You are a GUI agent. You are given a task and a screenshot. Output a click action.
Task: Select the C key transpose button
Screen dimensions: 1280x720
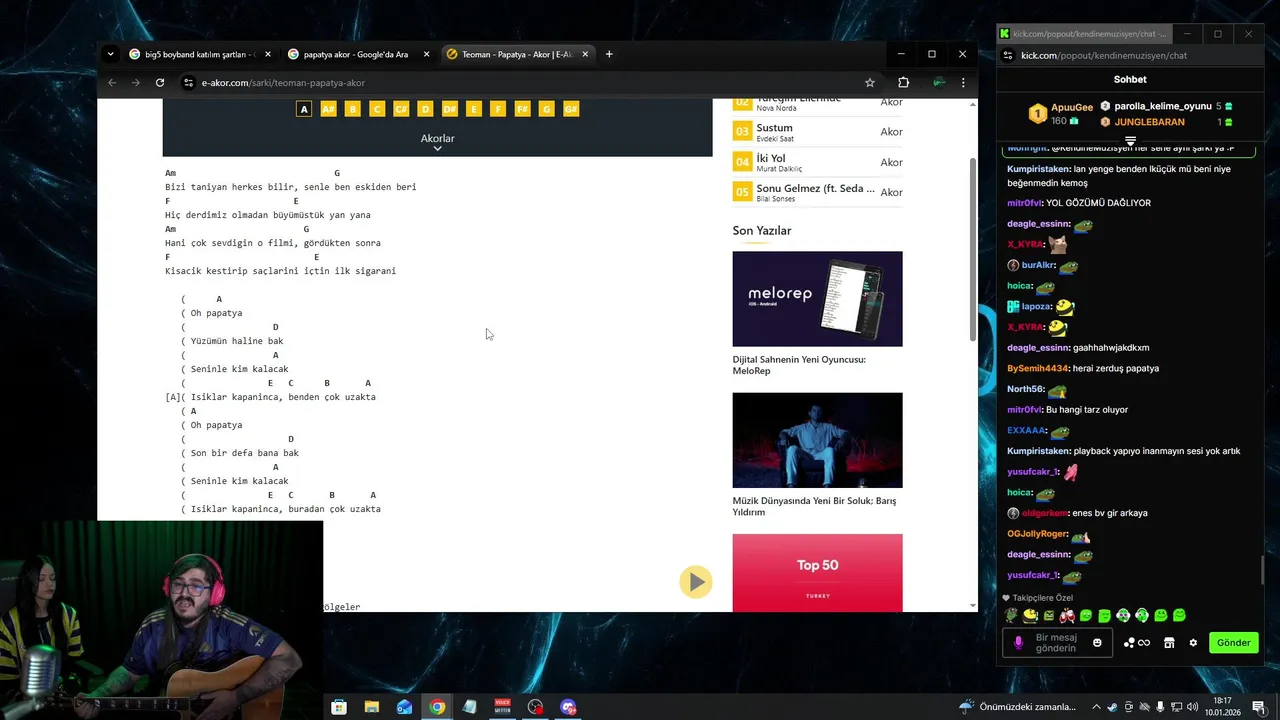tap(377, 109)
